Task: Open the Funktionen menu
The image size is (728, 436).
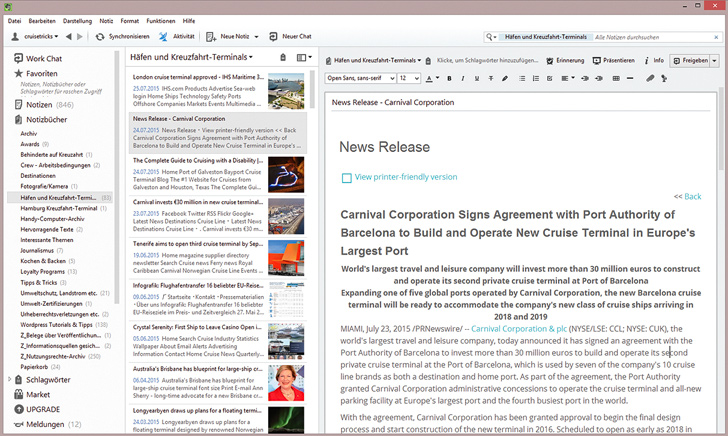Action: point(161,21)
